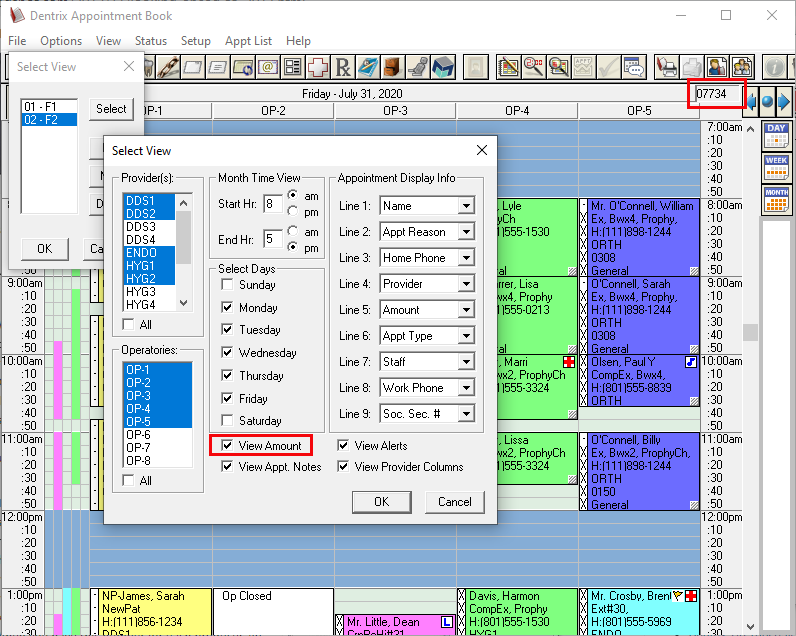Open the Appt List menu

coord(248,41)
